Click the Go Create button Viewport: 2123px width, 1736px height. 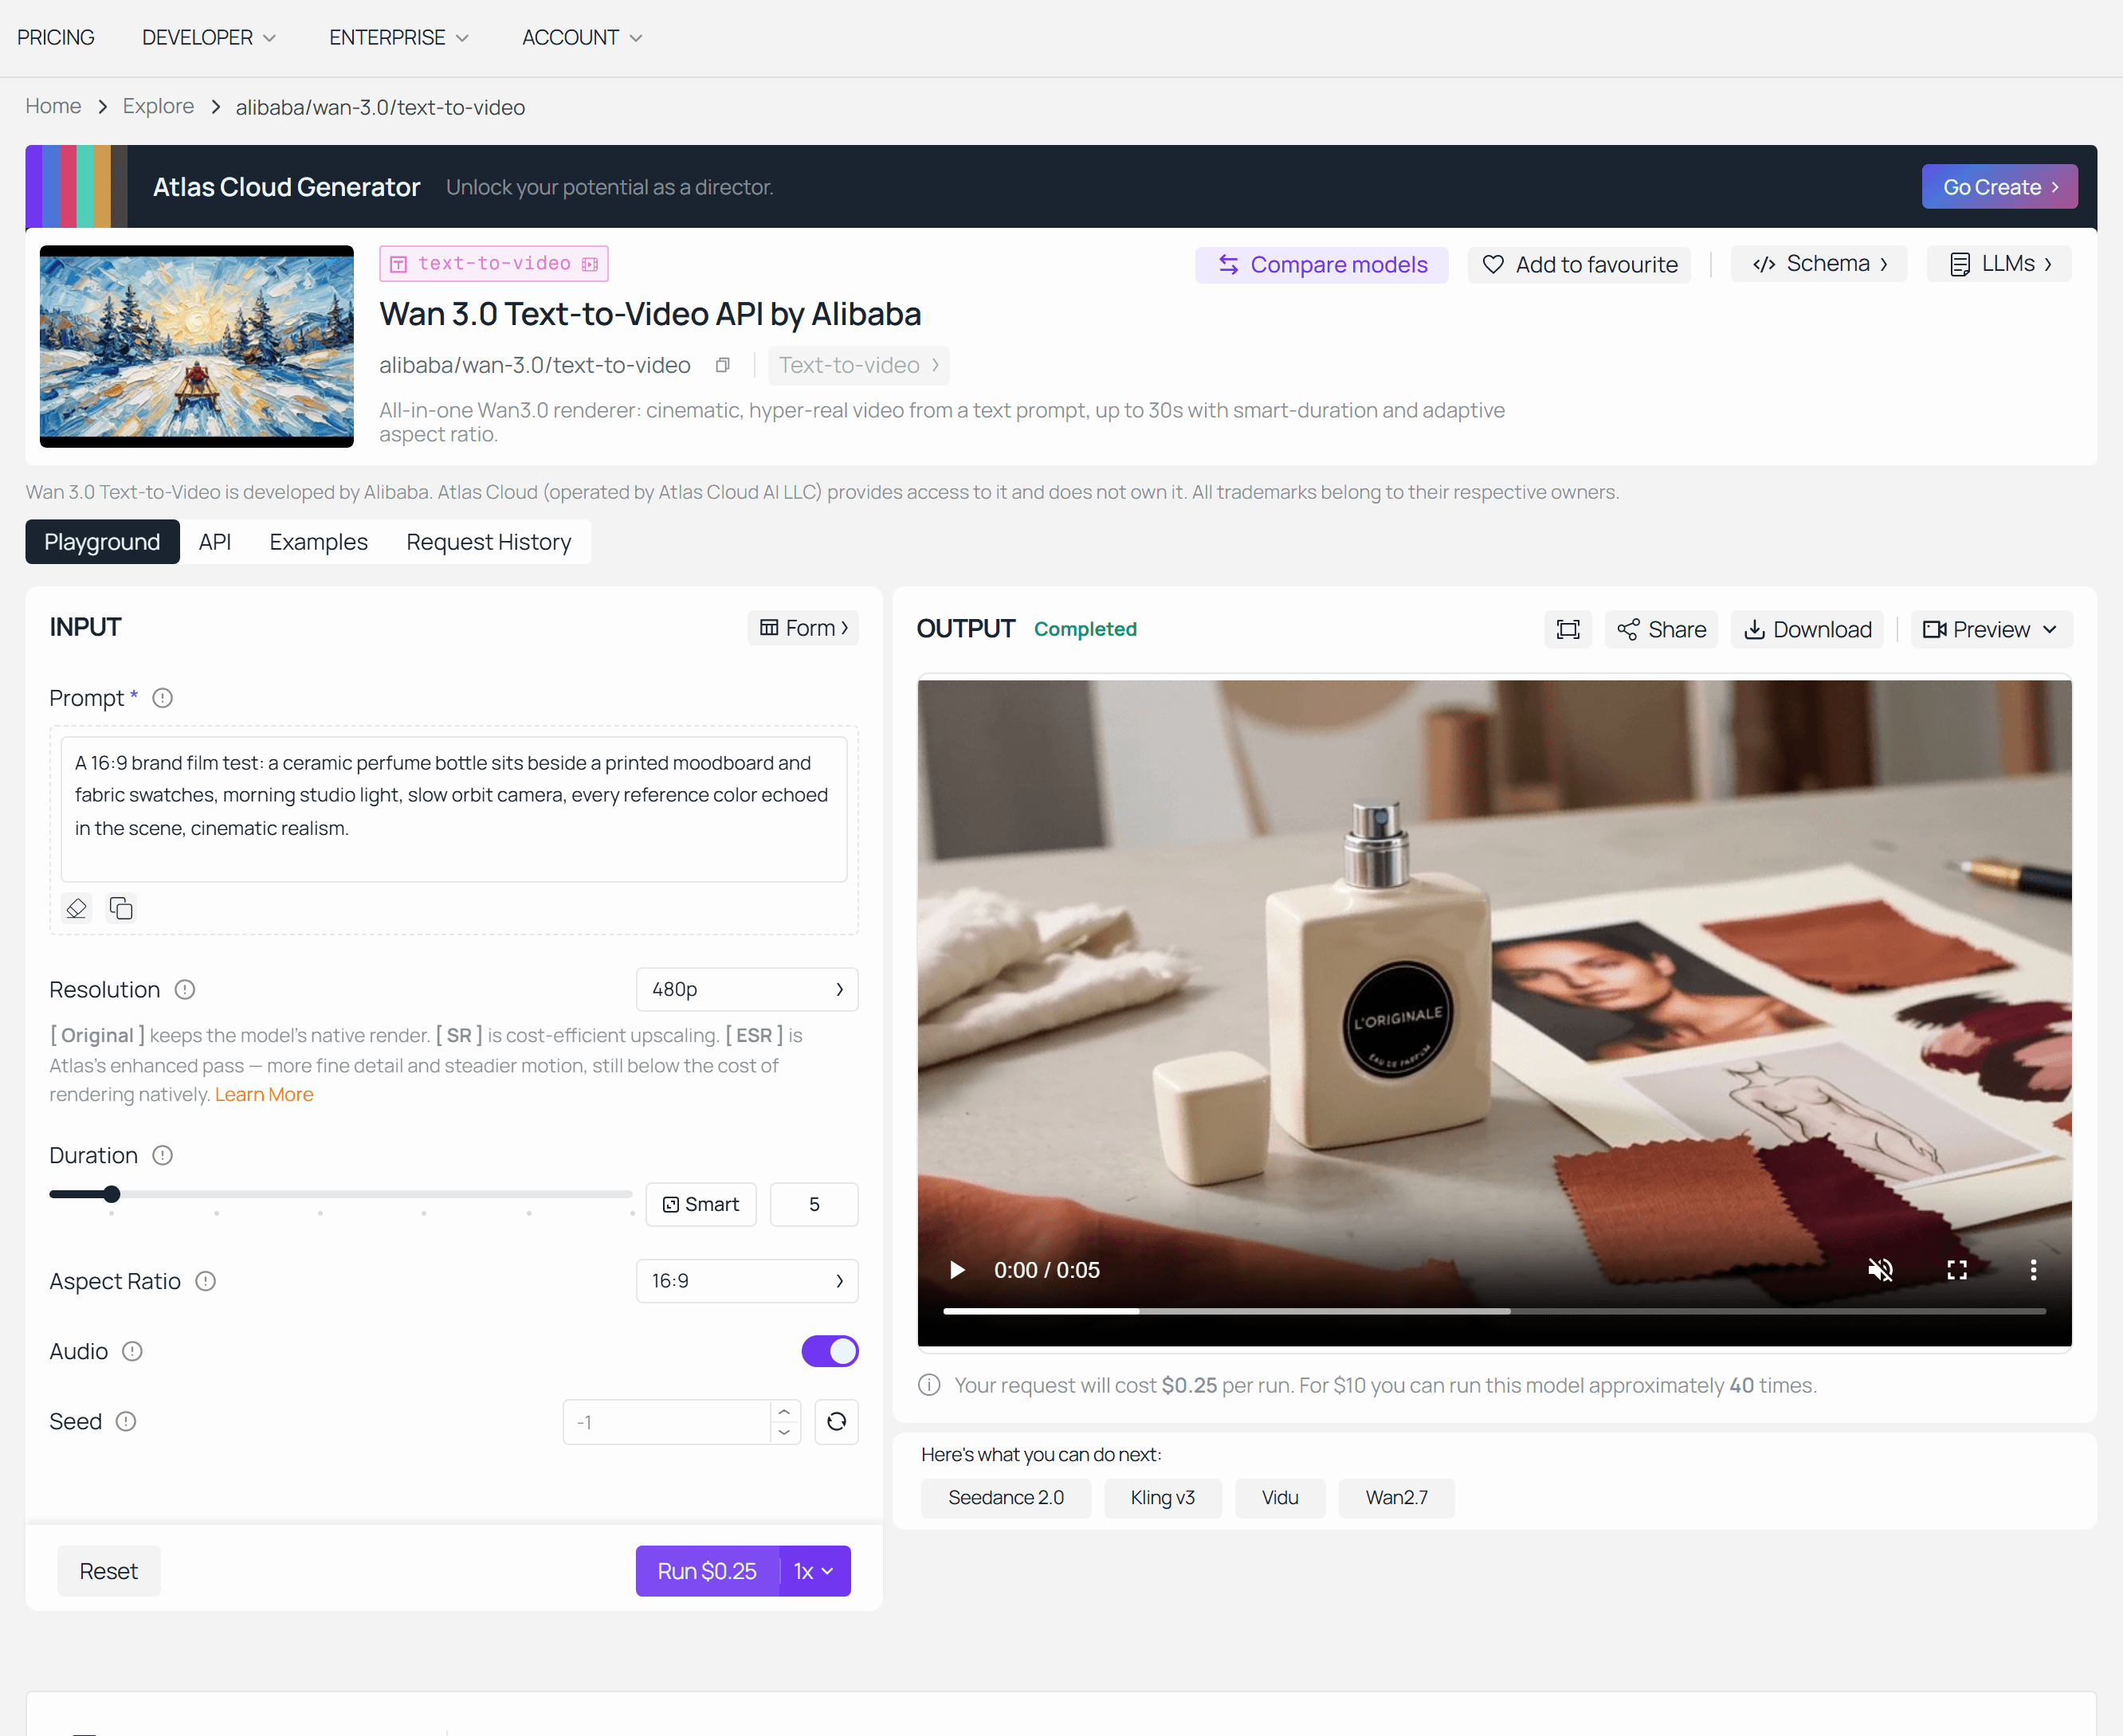coord(2000,187)
